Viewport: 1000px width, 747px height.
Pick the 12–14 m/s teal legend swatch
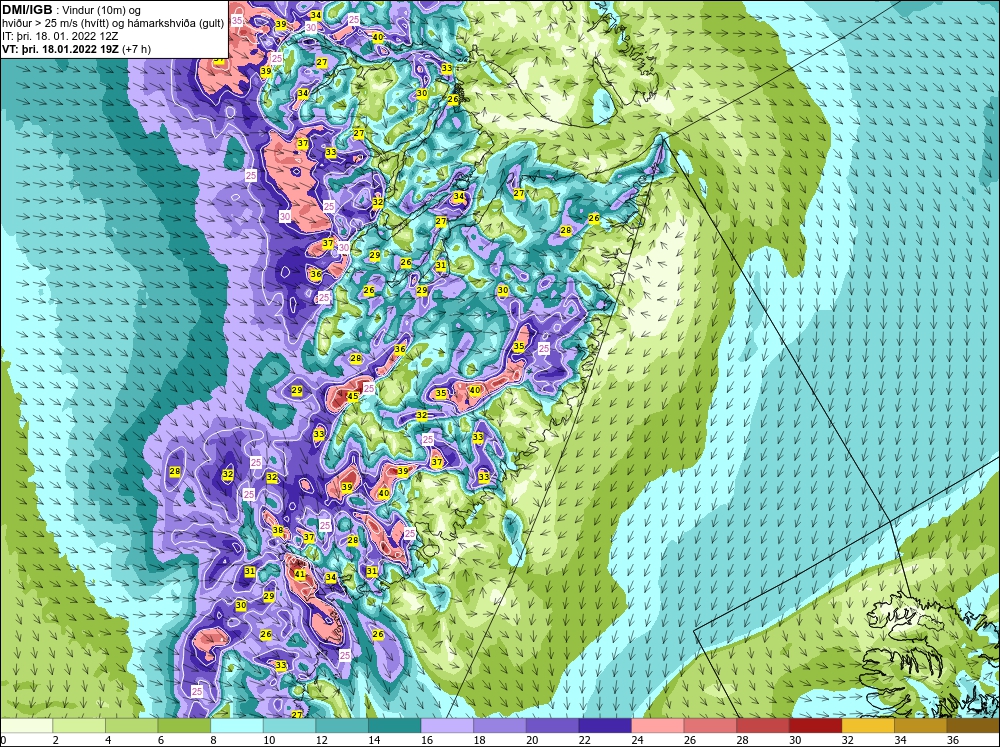coord(342,726)
